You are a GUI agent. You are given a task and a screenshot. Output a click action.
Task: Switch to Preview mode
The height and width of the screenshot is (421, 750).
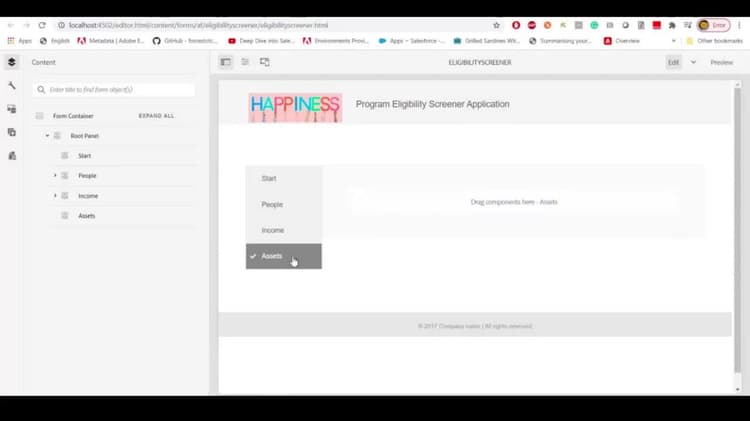(721, 62)
